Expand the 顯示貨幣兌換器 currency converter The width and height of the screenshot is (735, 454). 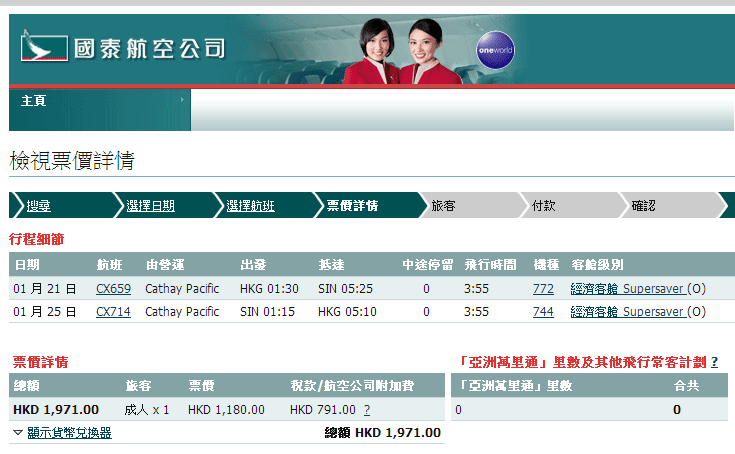(62, 433)
